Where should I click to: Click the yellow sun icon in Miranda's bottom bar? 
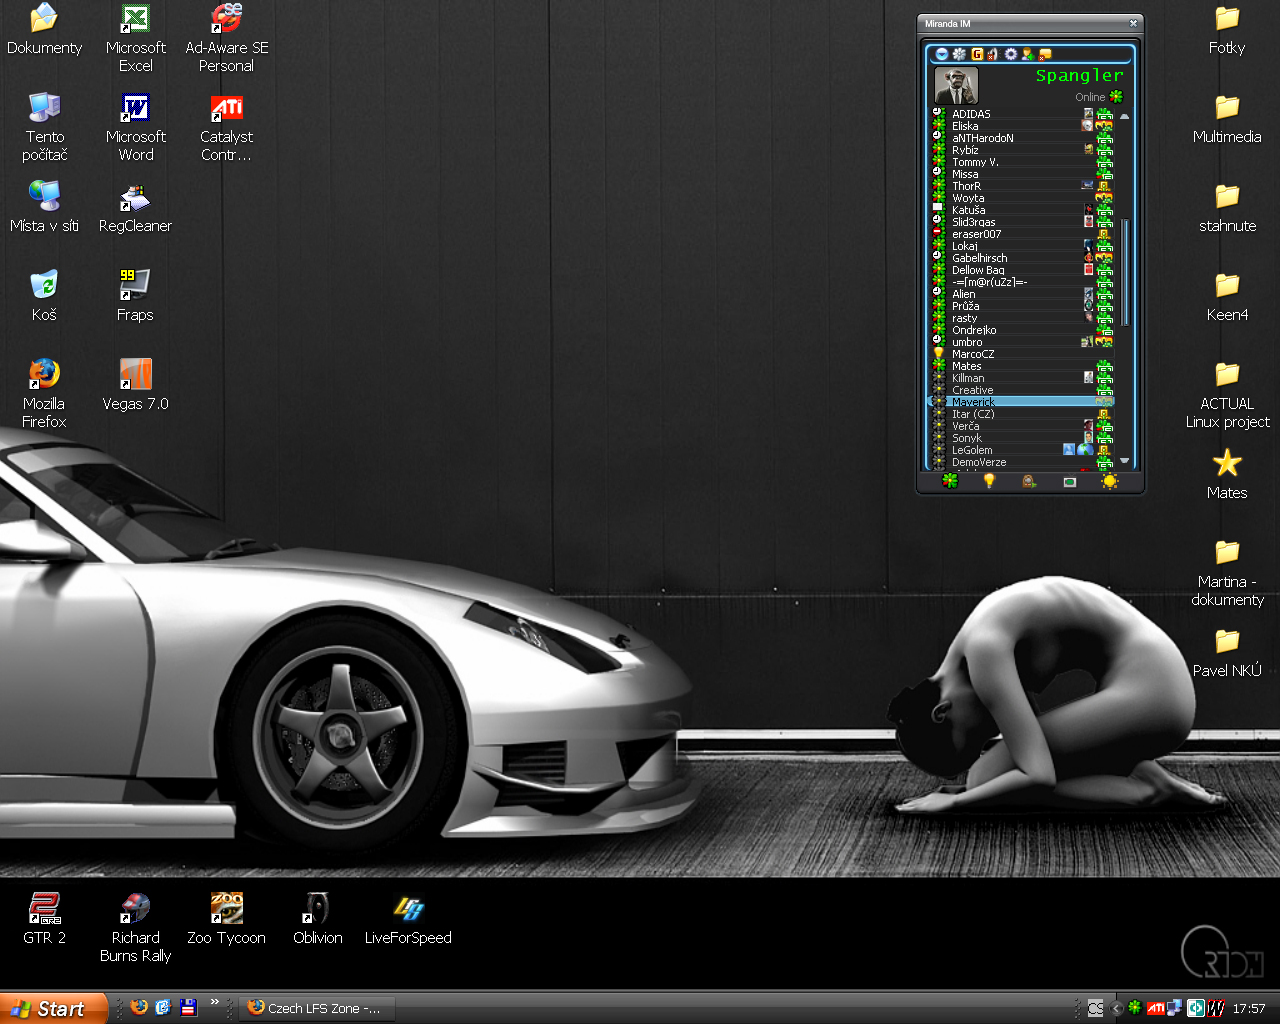pyautogui.click(x=1109, y=481)
